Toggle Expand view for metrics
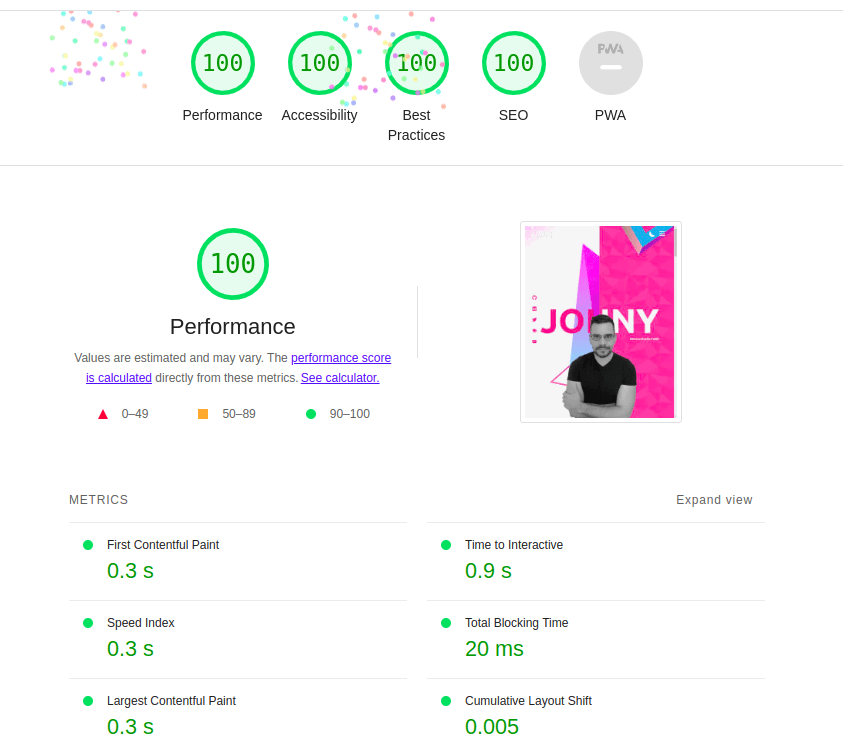843x748 pixels. point(714,500)
